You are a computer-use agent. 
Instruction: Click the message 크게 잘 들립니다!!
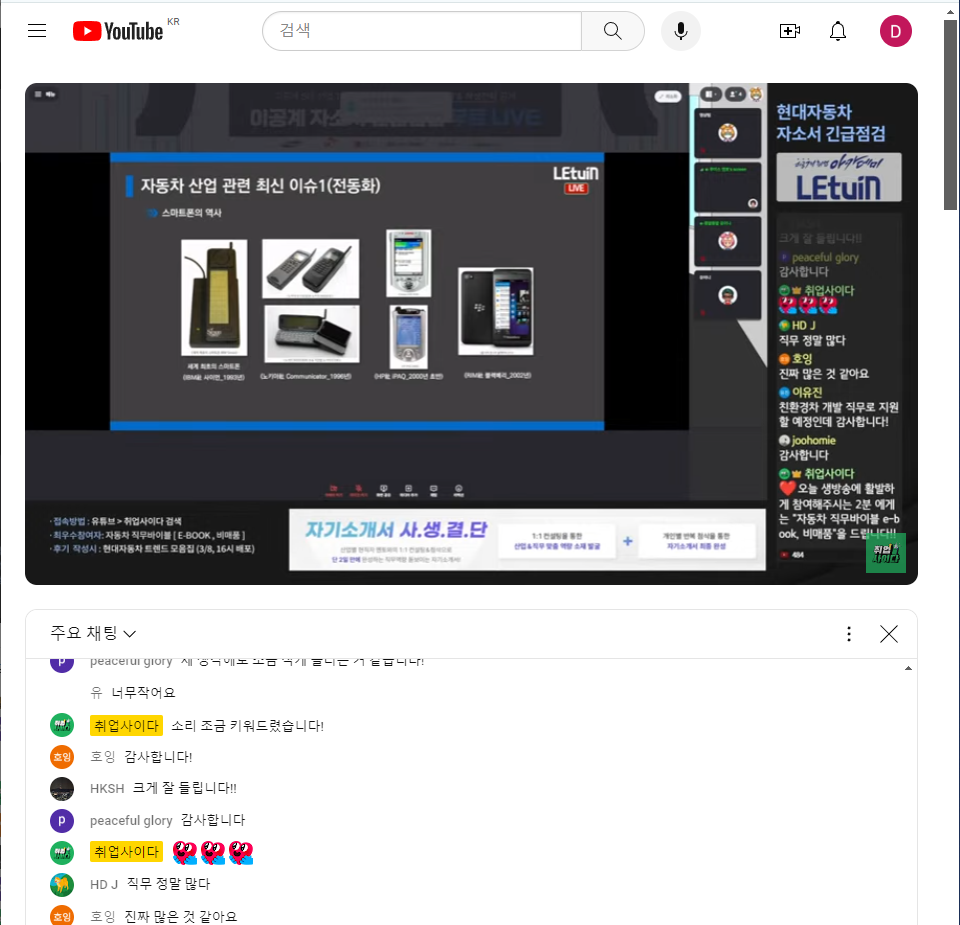tap(185, 788)
